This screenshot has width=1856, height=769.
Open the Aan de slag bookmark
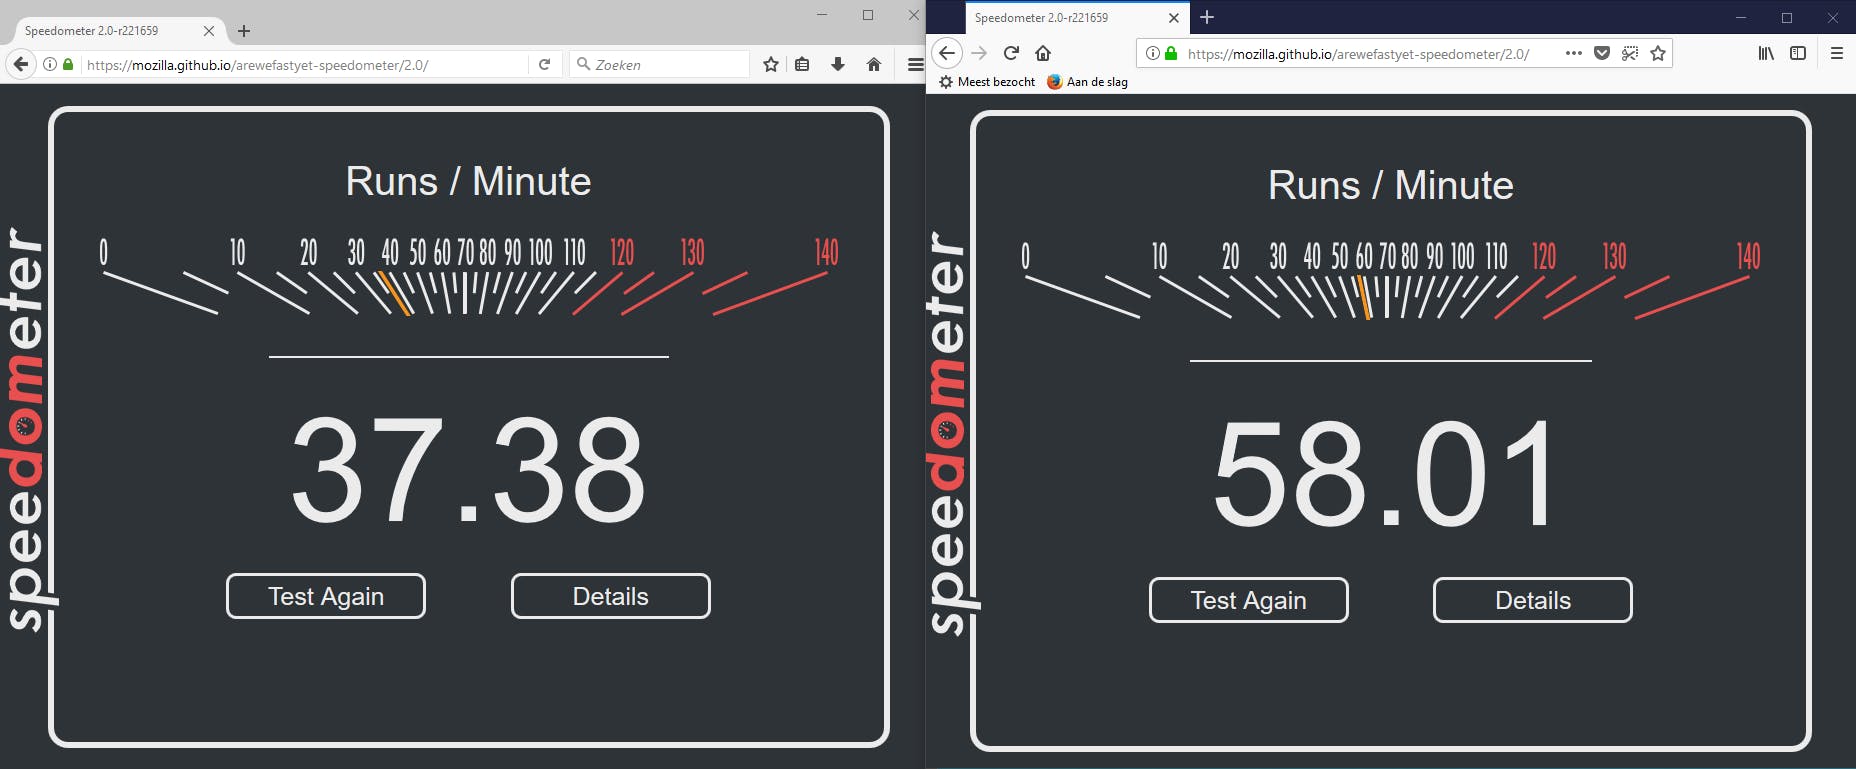coord(1087,82)
